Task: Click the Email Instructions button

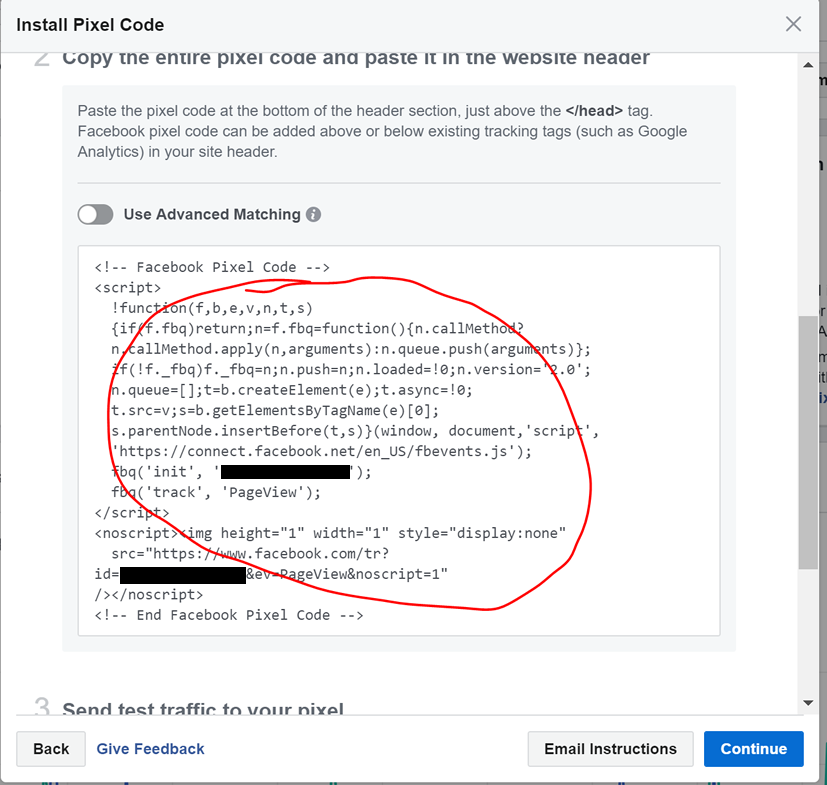Action: [610, 749]
